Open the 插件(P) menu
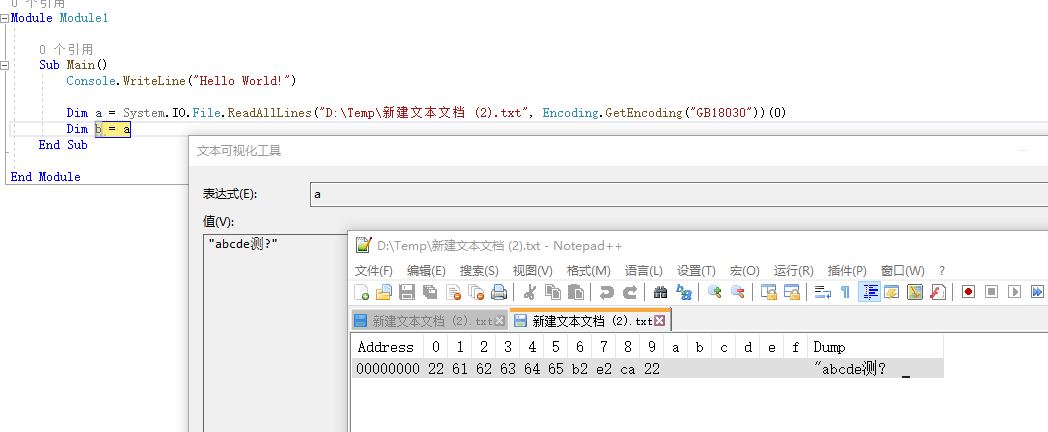 pos(847,271)
